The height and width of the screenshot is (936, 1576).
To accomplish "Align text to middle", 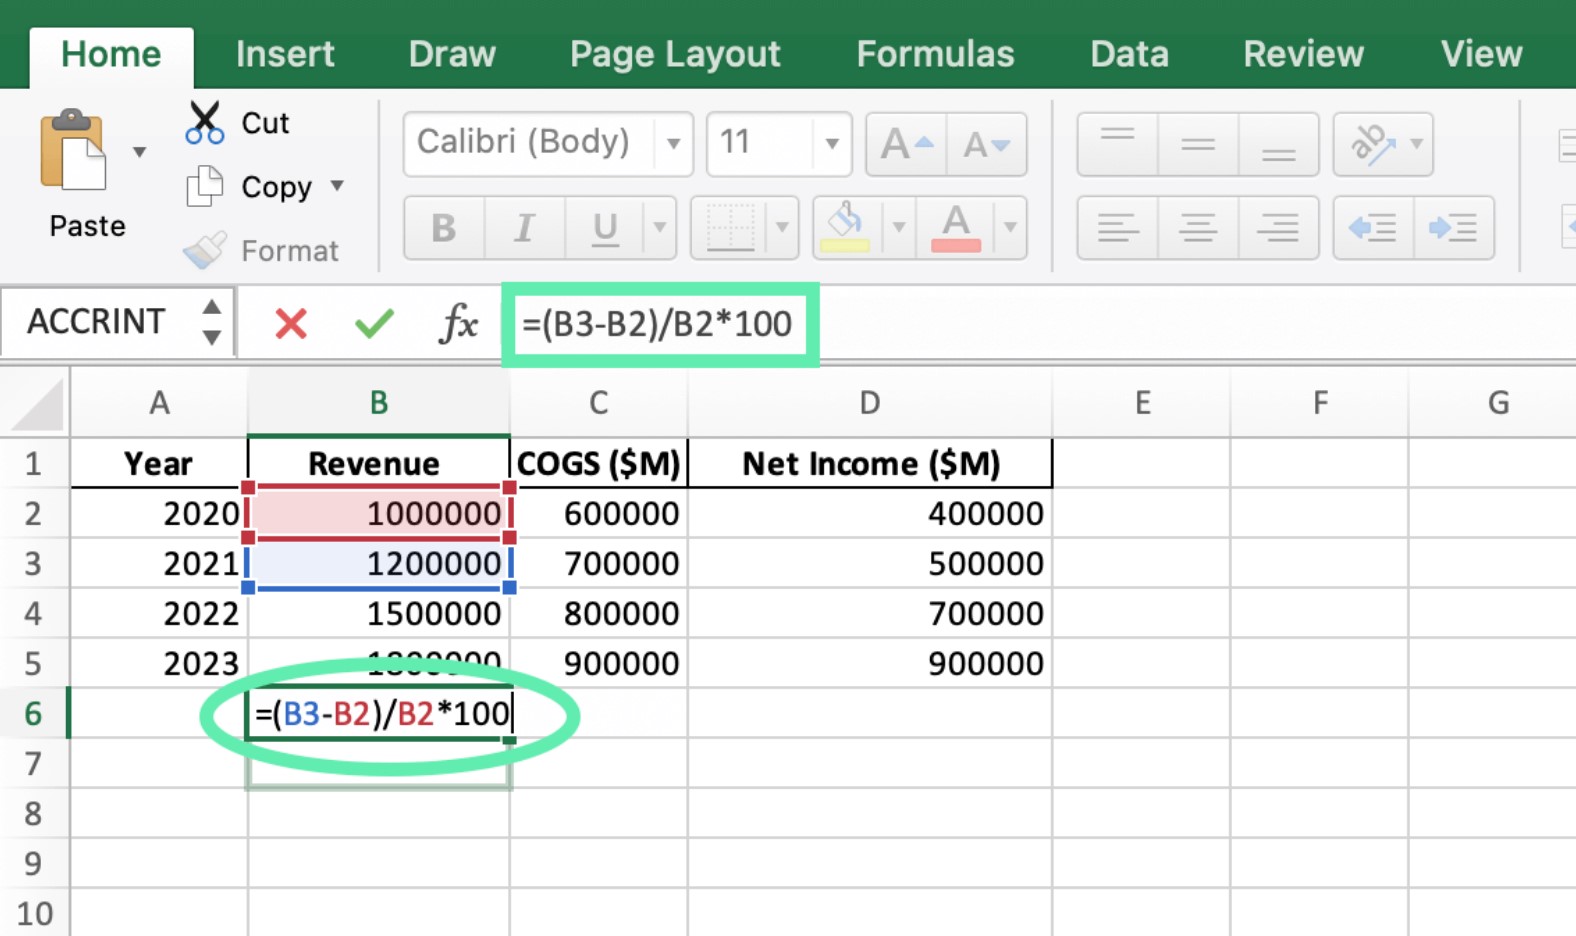I will 1198,145.
